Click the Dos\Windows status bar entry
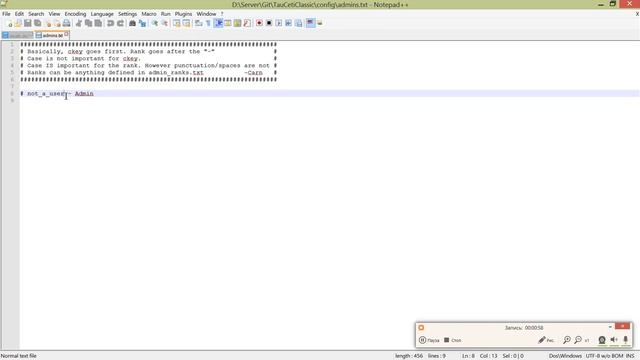This screenshot has height=360, width=640. point(565,356)
